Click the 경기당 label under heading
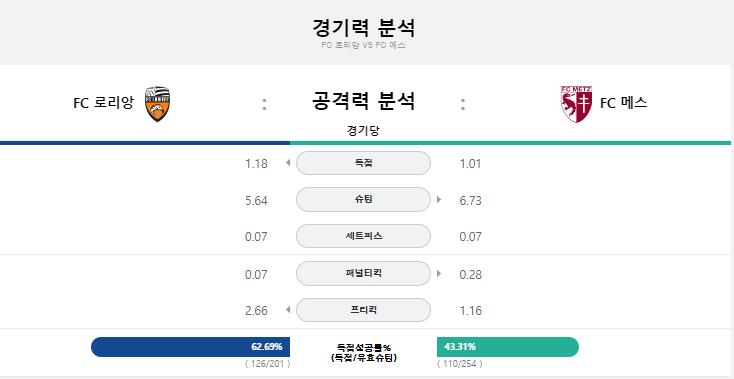Image resolution: width=734 pixels, height=379 pixels. point(363,131)
